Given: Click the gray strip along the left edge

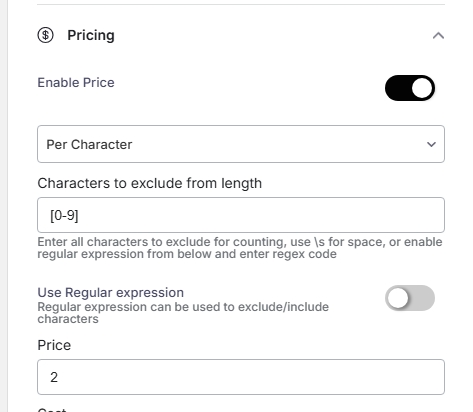Looking at the screenshot, I should 4,206.
